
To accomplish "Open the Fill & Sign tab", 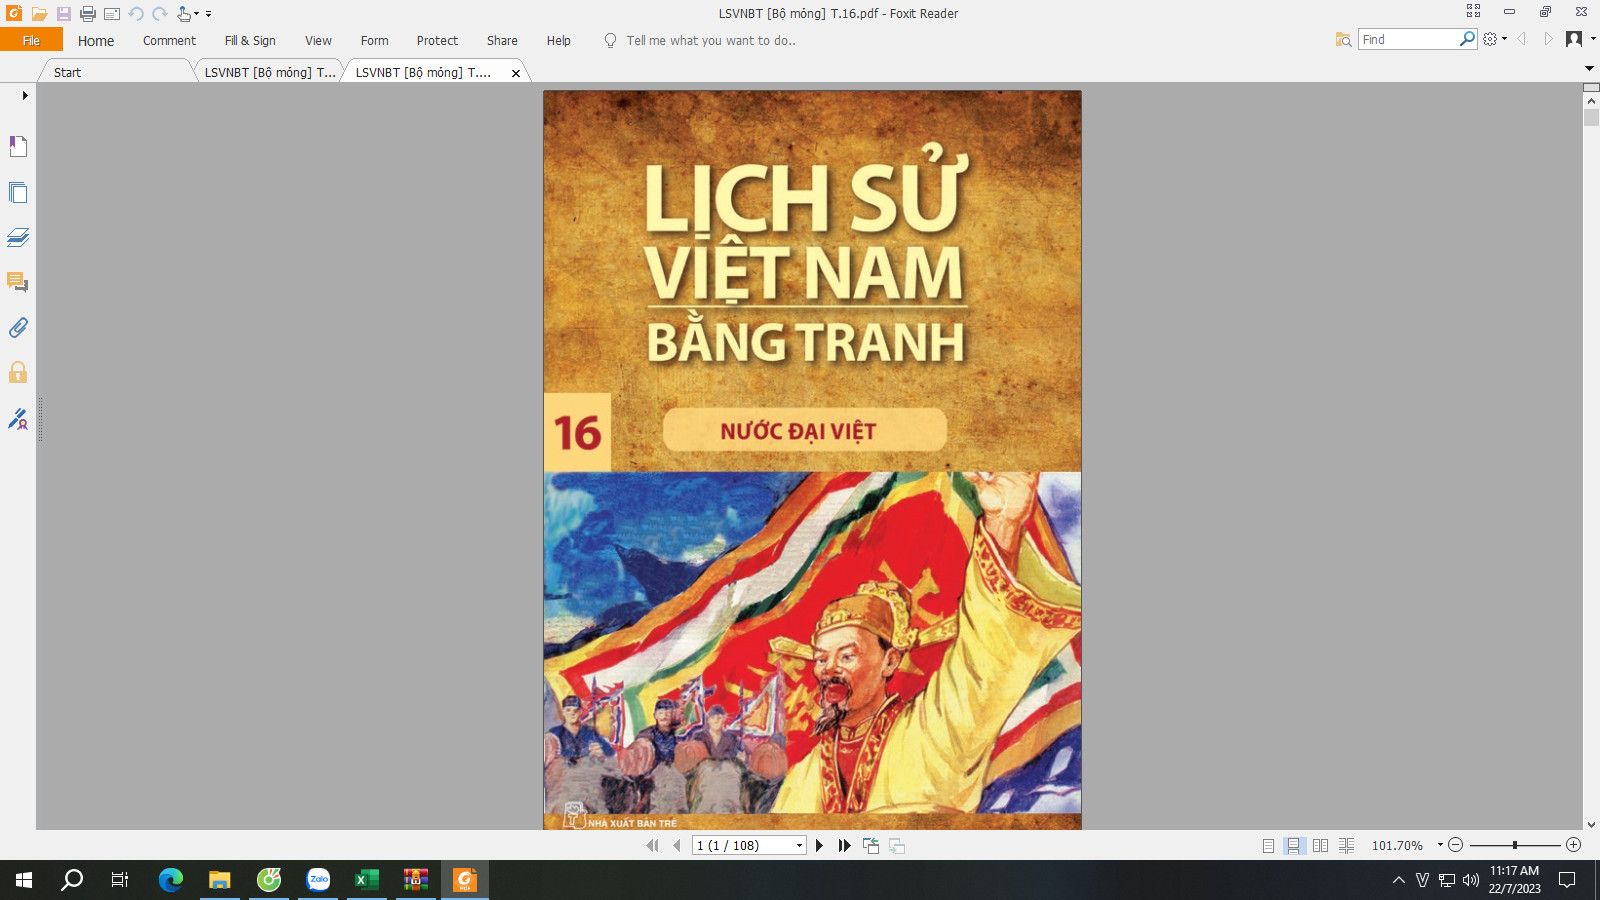I will coord(250,41).
